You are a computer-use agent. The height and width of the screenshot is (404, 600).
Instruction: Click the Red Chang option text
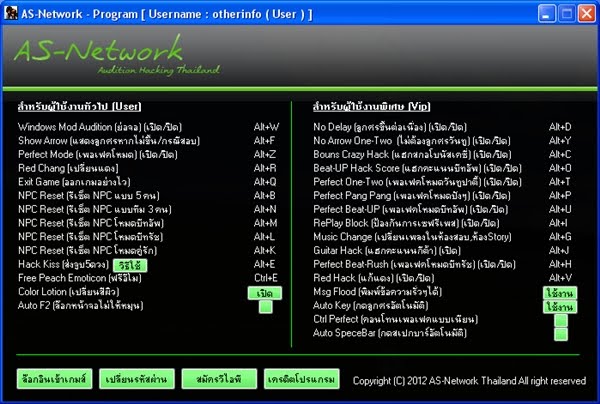(x=68, y=168)
